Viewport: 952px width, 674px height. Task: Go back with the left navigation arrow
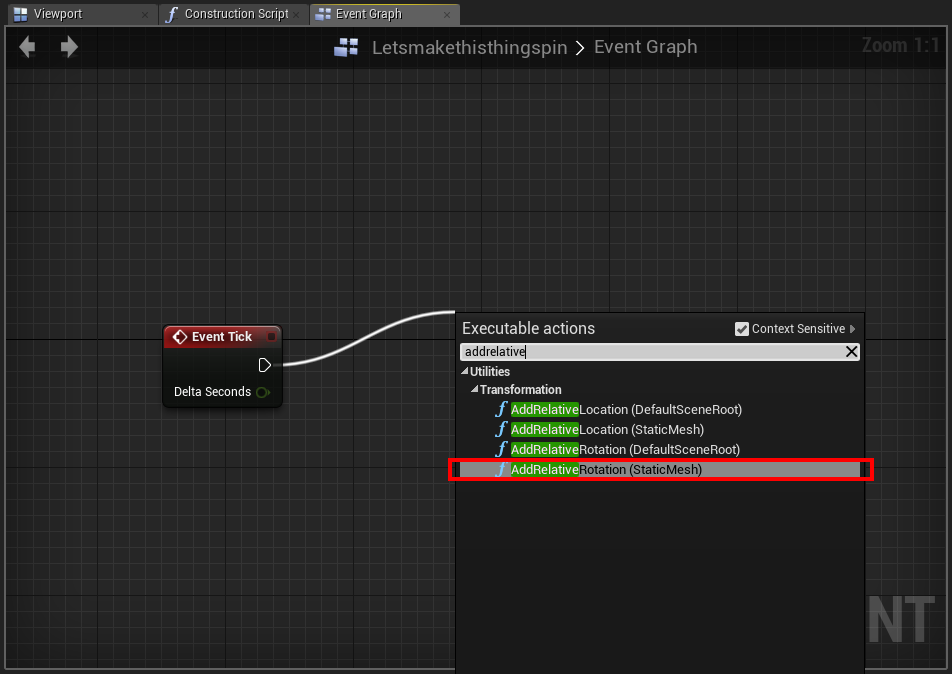point(27,47)
